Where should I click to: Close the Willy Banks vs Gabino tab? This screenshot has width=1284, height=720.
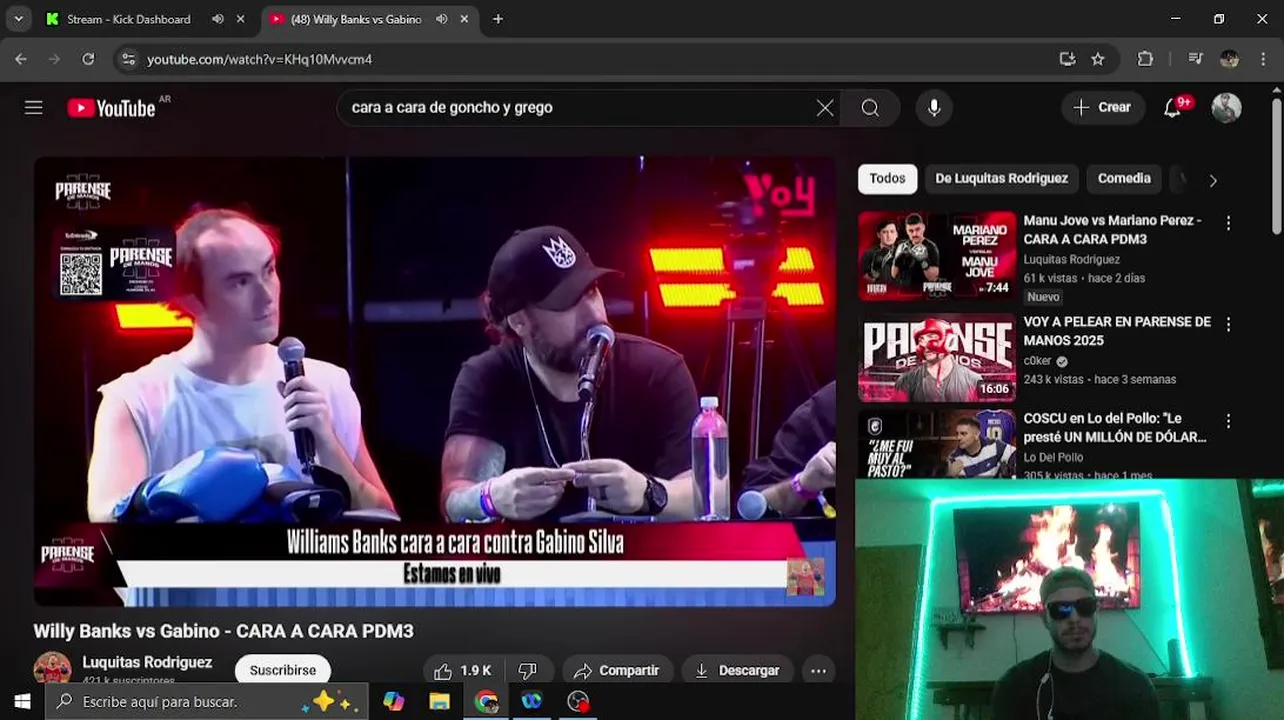(464, 19)
